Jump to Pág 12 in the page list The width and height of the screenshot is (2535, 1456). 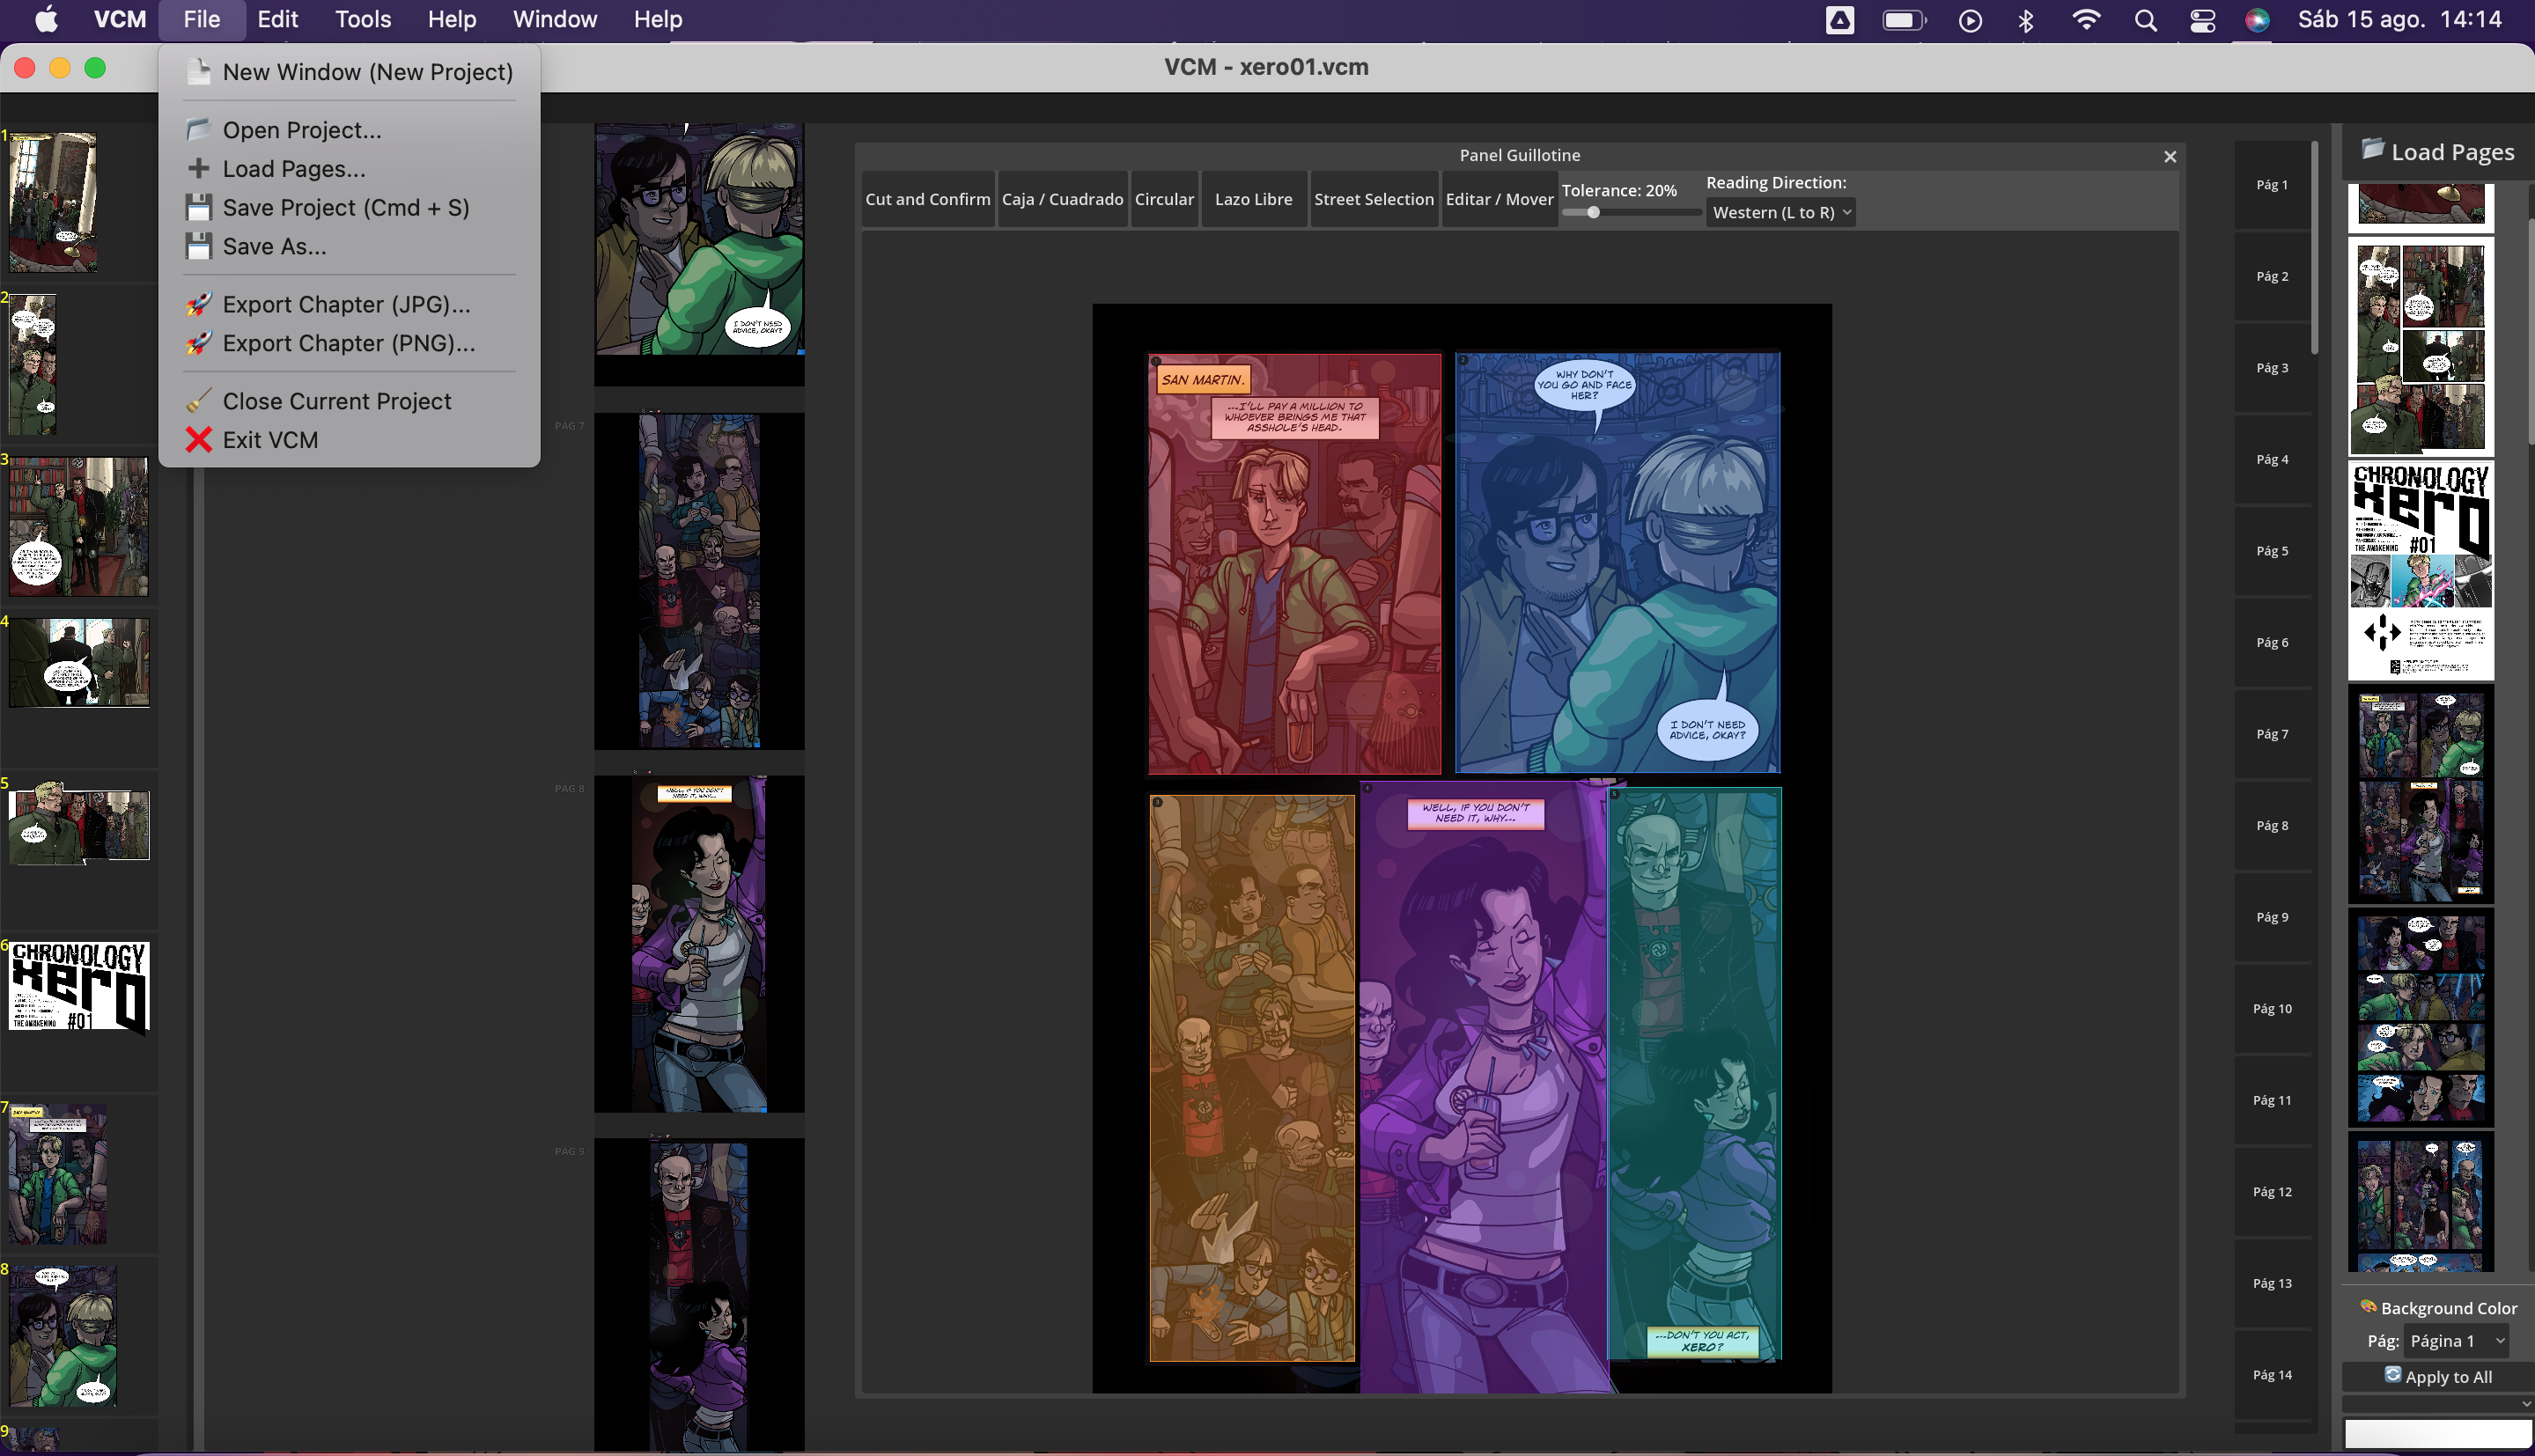[2272, 1192]
